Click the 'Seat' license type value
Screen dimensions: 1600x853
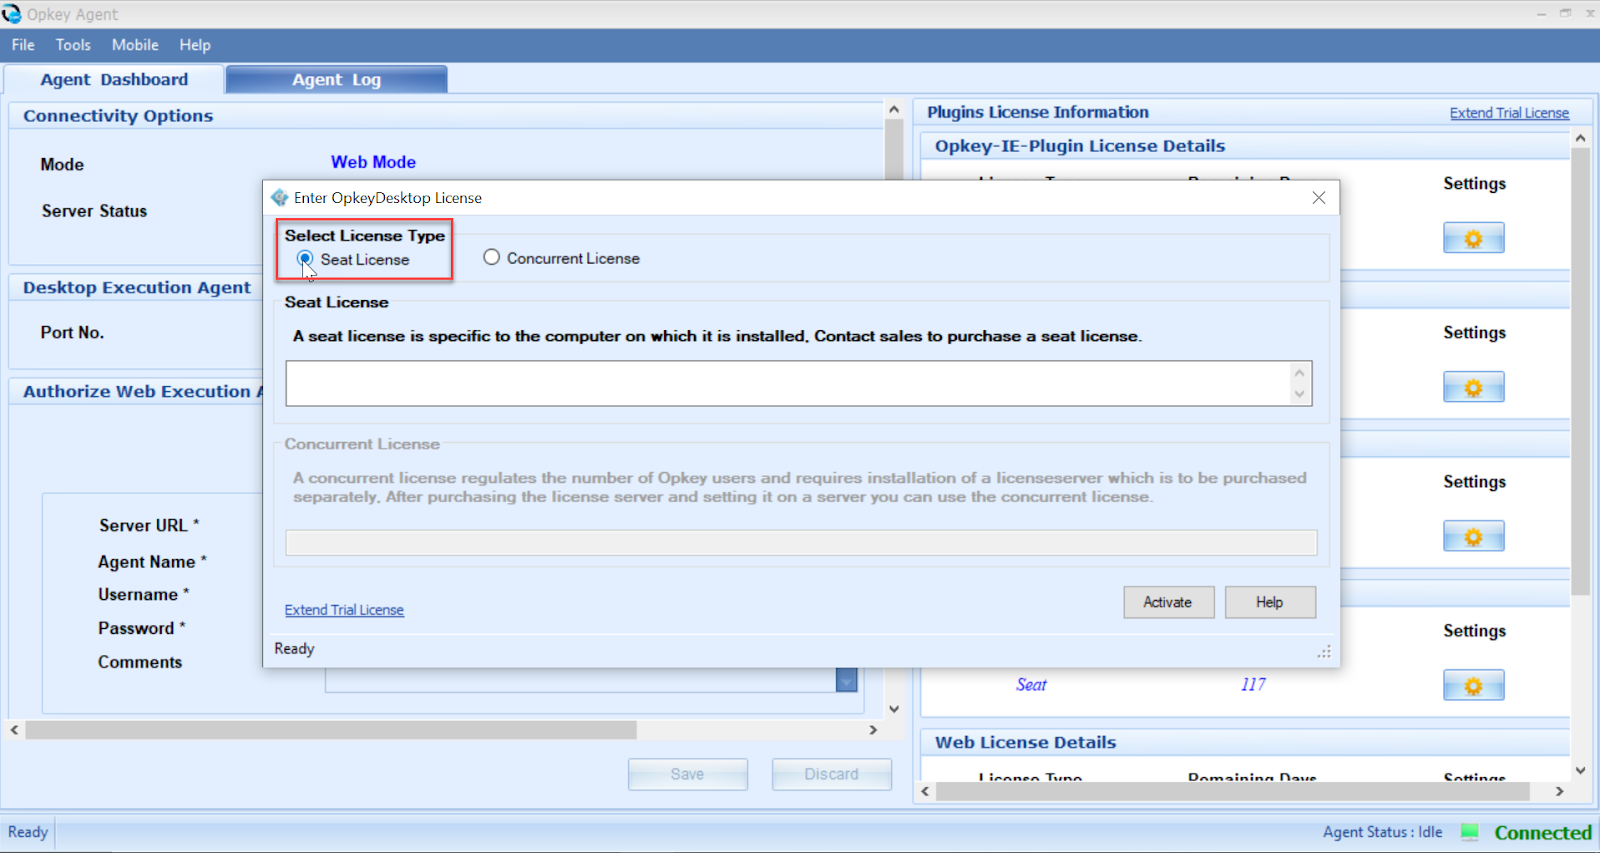pos(1031,685)
